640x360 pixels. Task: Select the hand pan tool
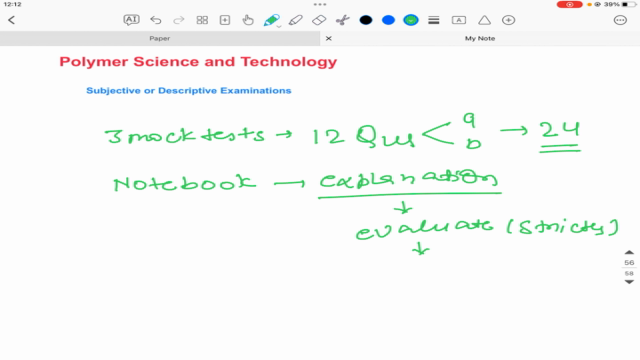pos(248,20)
